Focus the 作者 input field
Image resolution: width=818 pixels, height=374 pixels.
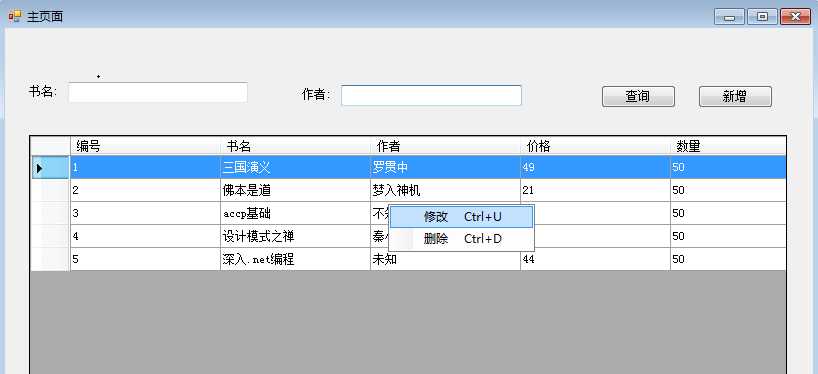(431, 95)
